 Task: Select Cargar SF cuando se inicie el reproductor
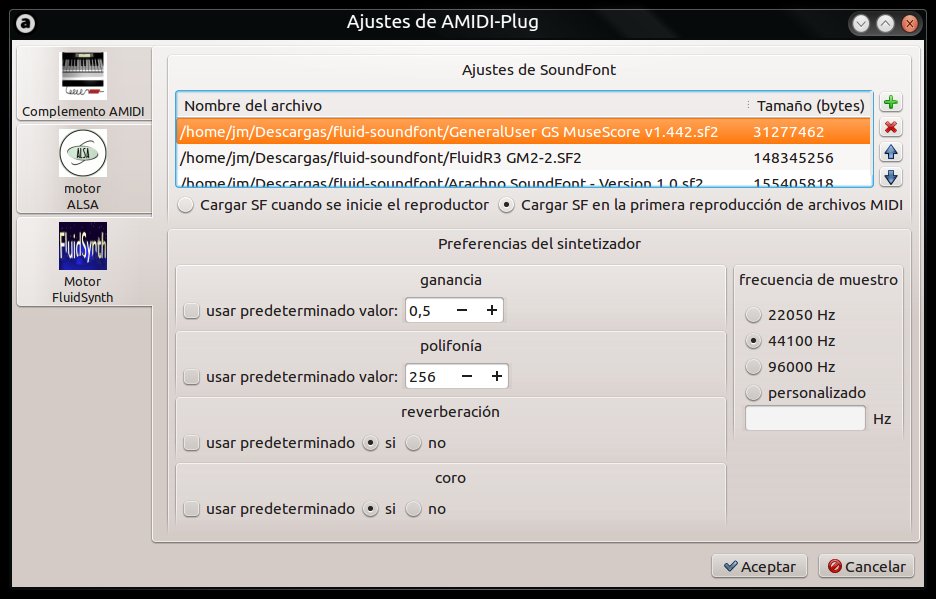click(333, 205)
